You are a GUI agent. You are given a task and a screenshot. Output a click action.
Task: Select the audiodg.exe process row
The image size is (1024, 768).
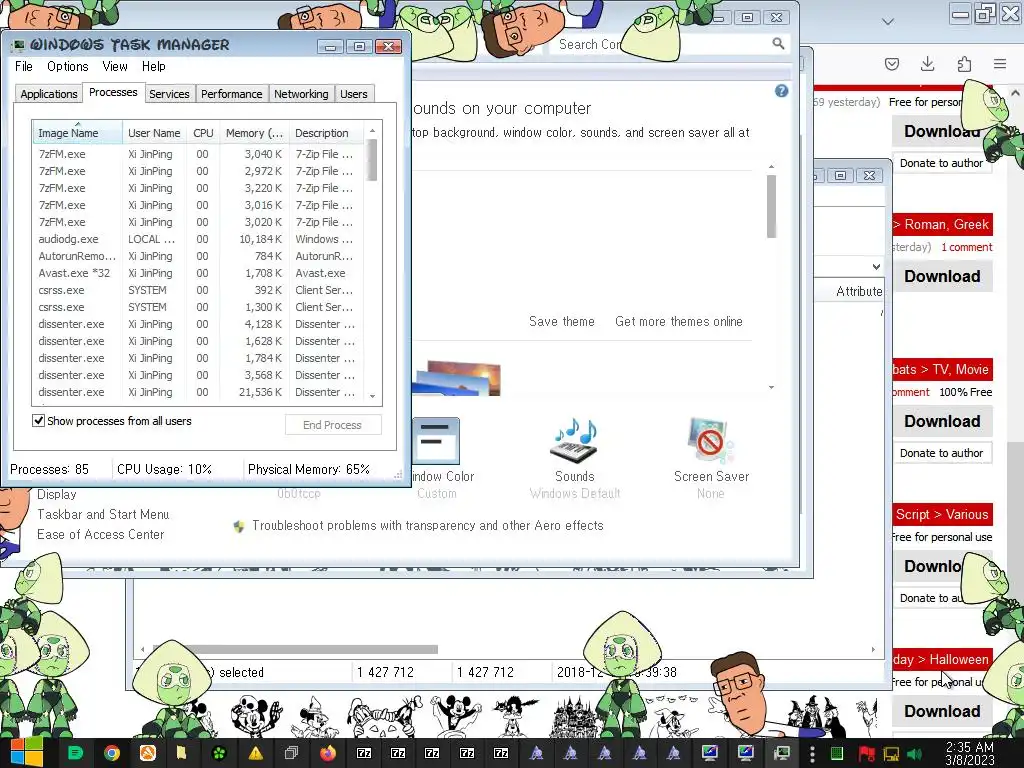[x=199, y=239]
